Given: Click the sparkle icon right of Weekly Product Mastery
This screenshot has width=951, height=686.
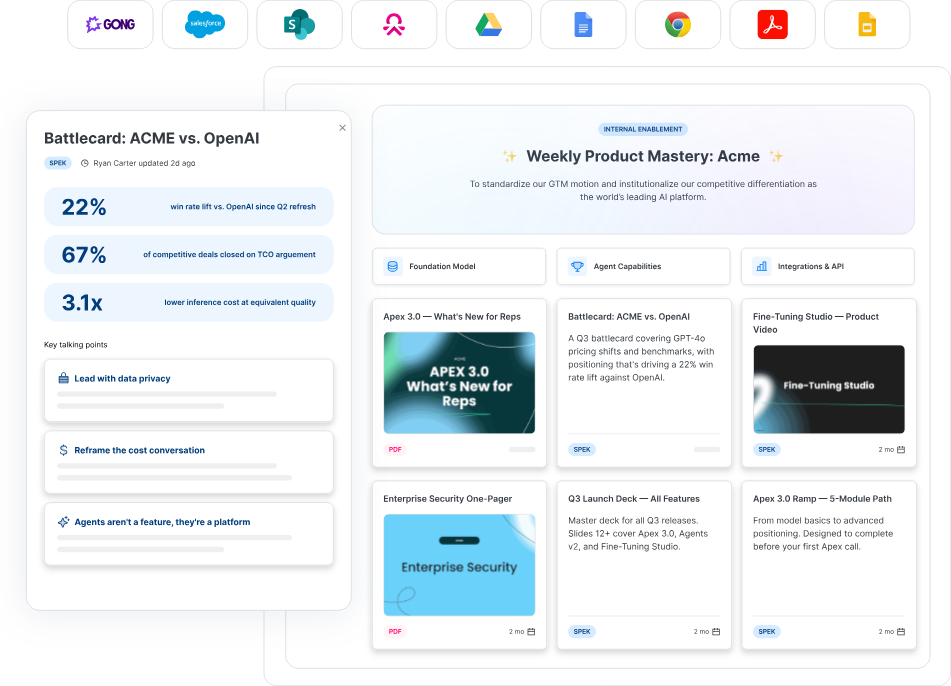Looking at the screenshot, I should coord(776,156).
